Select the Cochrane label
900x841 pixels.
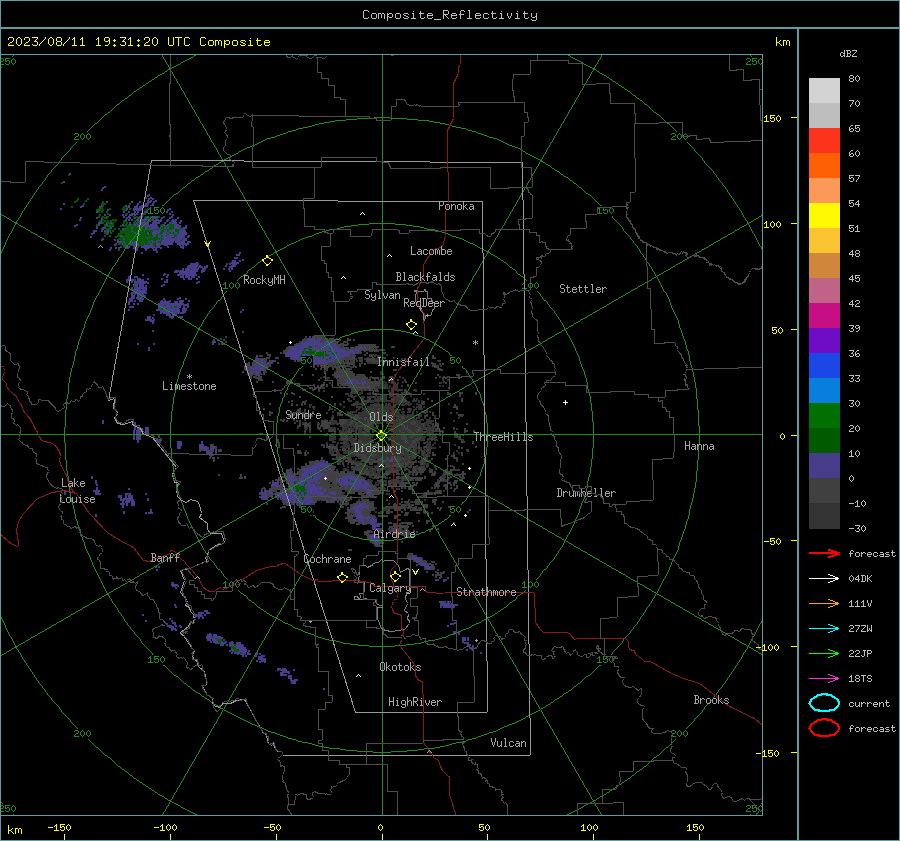(327, 559)
